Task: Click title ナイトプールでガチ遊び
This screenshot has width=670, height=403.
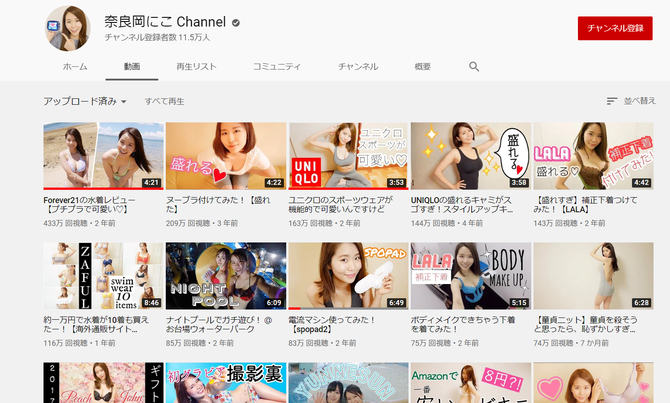Action: (x=219, y=324)
